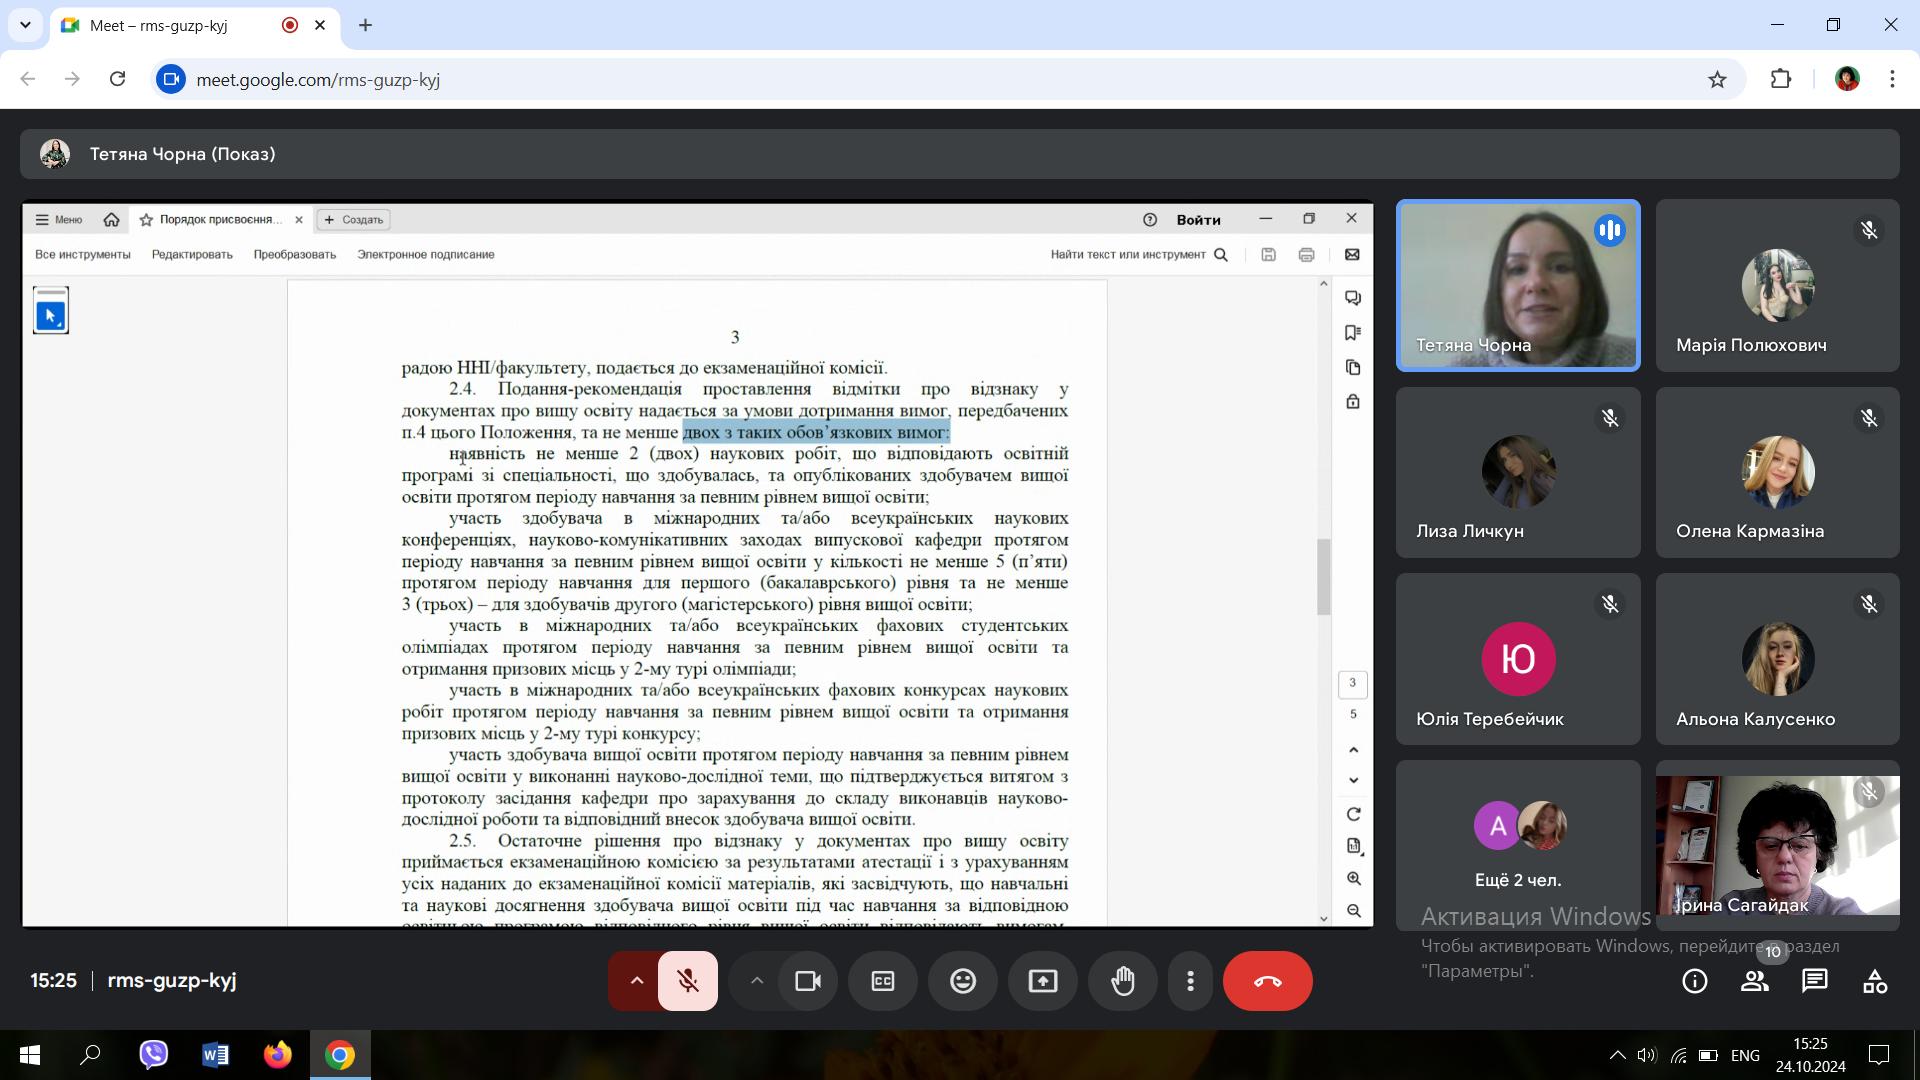The image size is (1920, 1080).
Task: Open Chrome extensions puzzle icon
Action: [x=1781, y=79]
